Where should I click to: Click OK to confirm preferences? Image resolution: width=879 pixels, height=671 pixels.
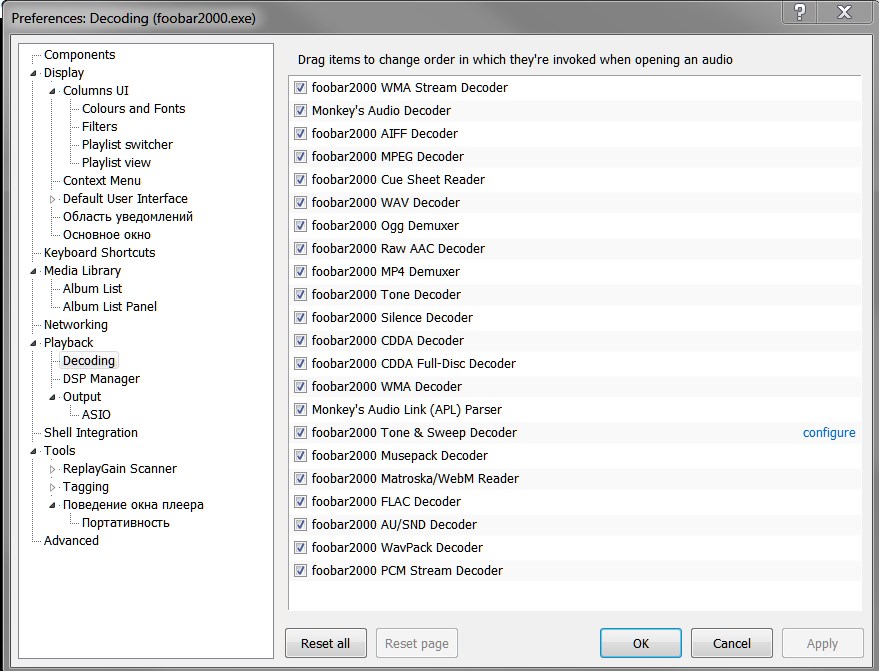[641, 643]
